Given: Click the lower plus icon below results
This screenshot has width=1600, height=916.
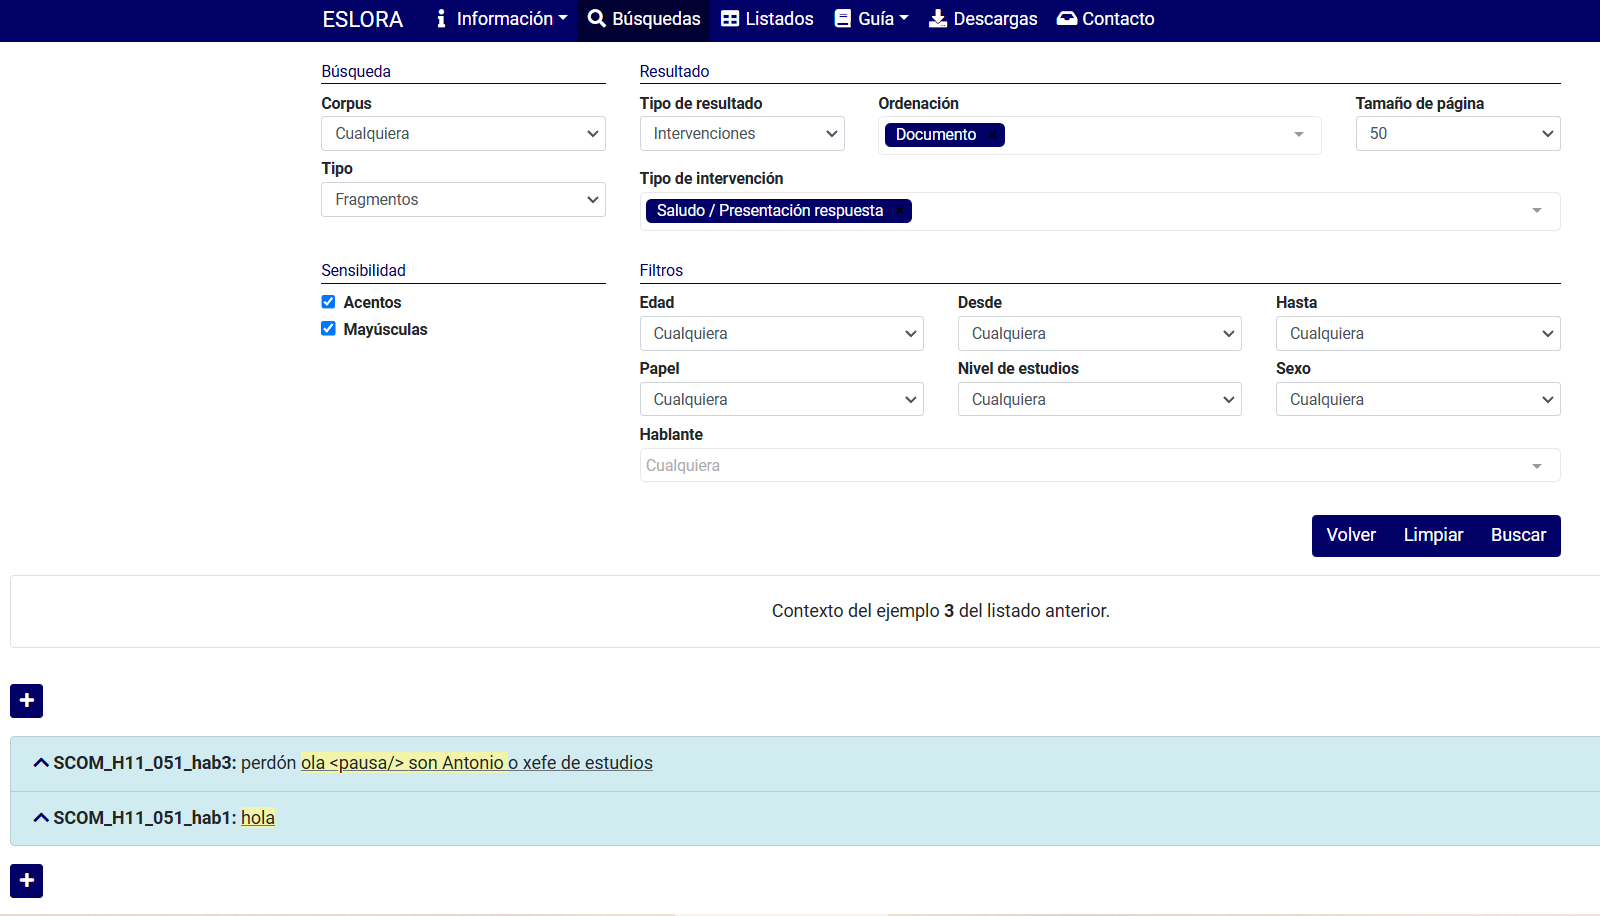Looking at the screenshot, I should [27, 881].
